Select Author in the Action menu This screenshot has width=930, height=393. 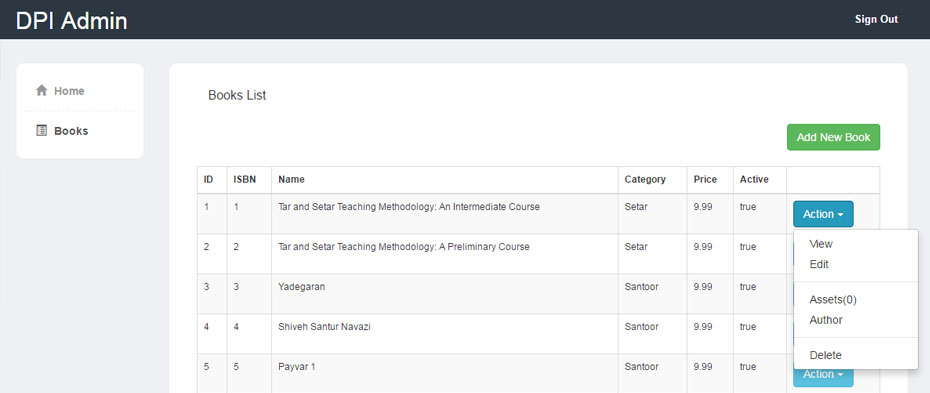[x=826, y=319]
